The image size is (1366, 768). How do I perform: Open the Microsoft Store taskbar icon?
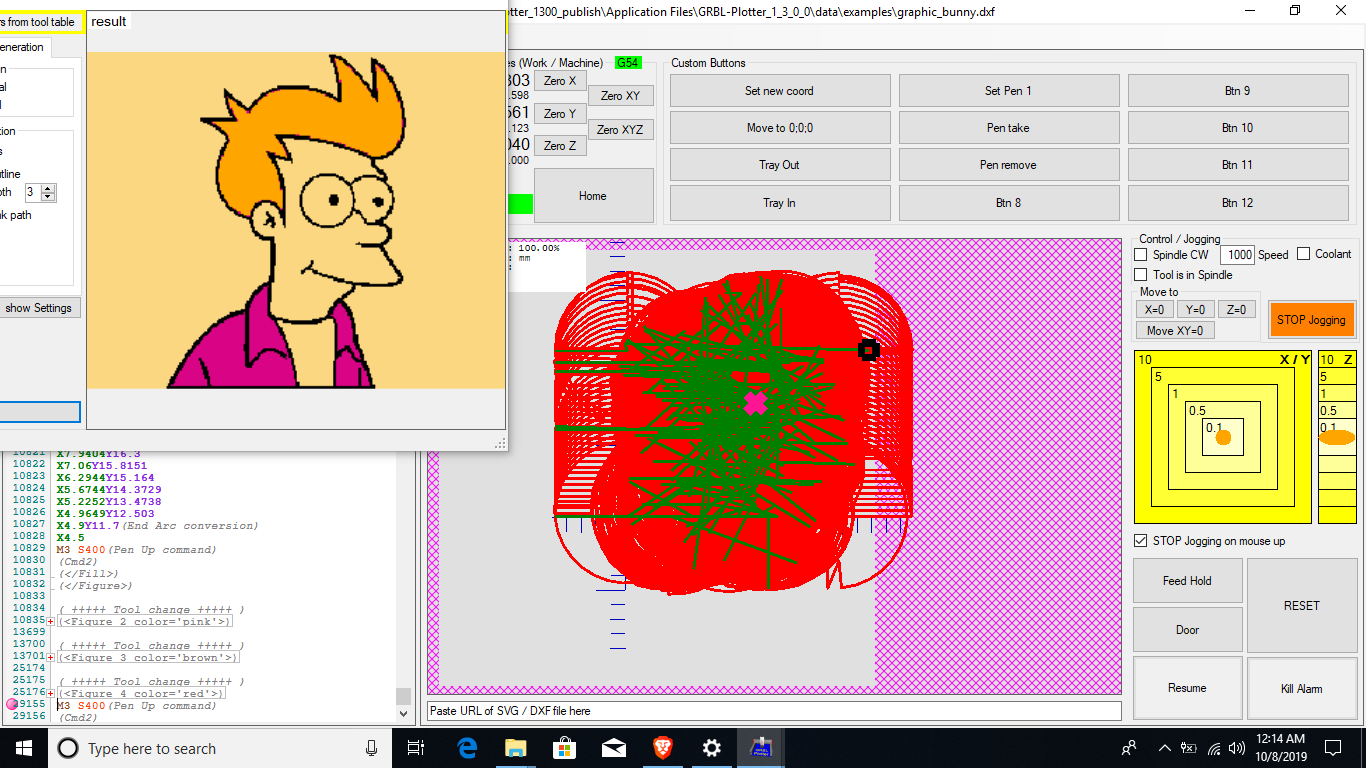(565, 748)
